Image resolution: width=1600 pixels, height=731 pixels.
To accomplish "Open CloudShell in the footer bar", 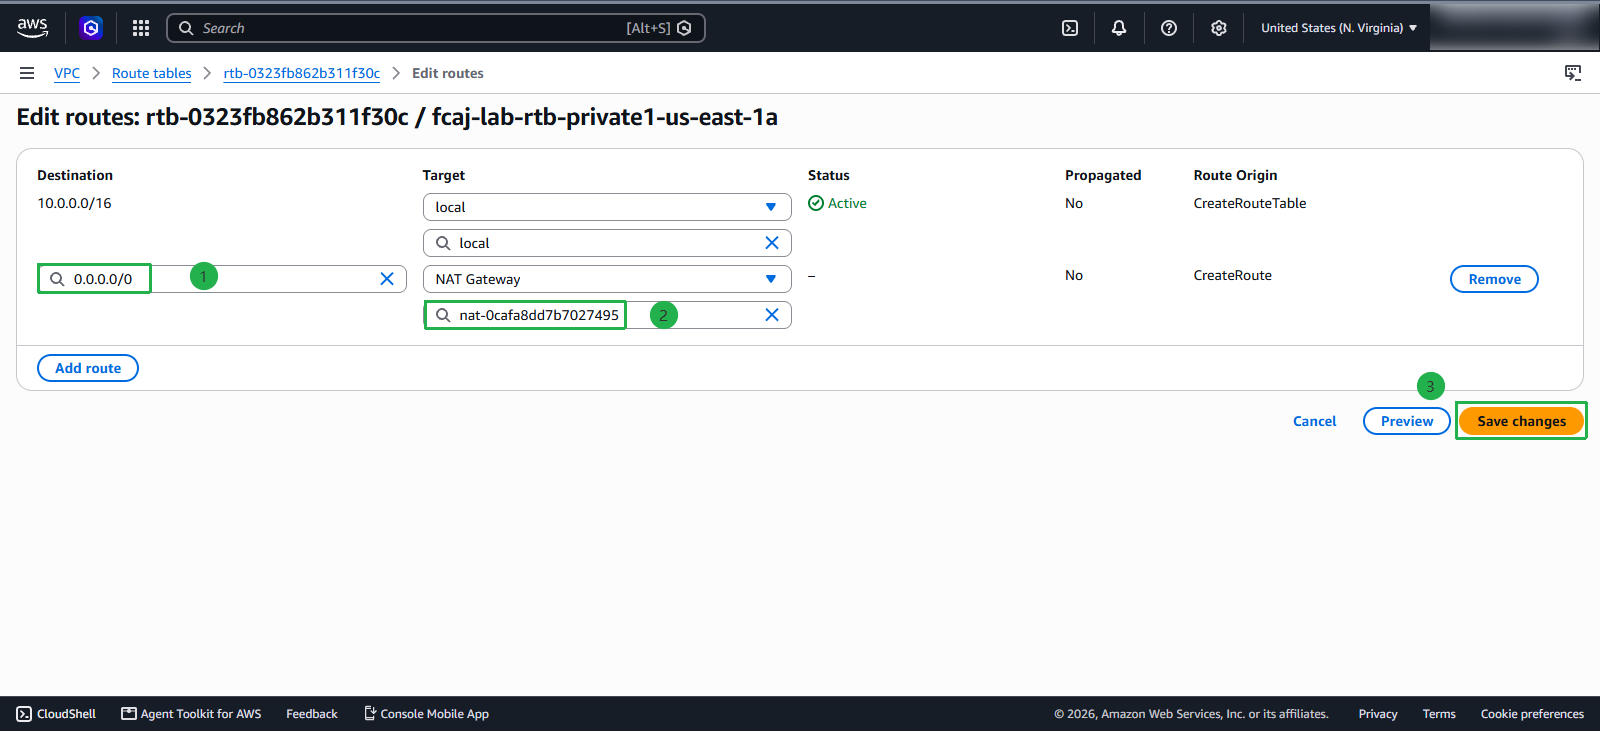I will tap(56, 714).
